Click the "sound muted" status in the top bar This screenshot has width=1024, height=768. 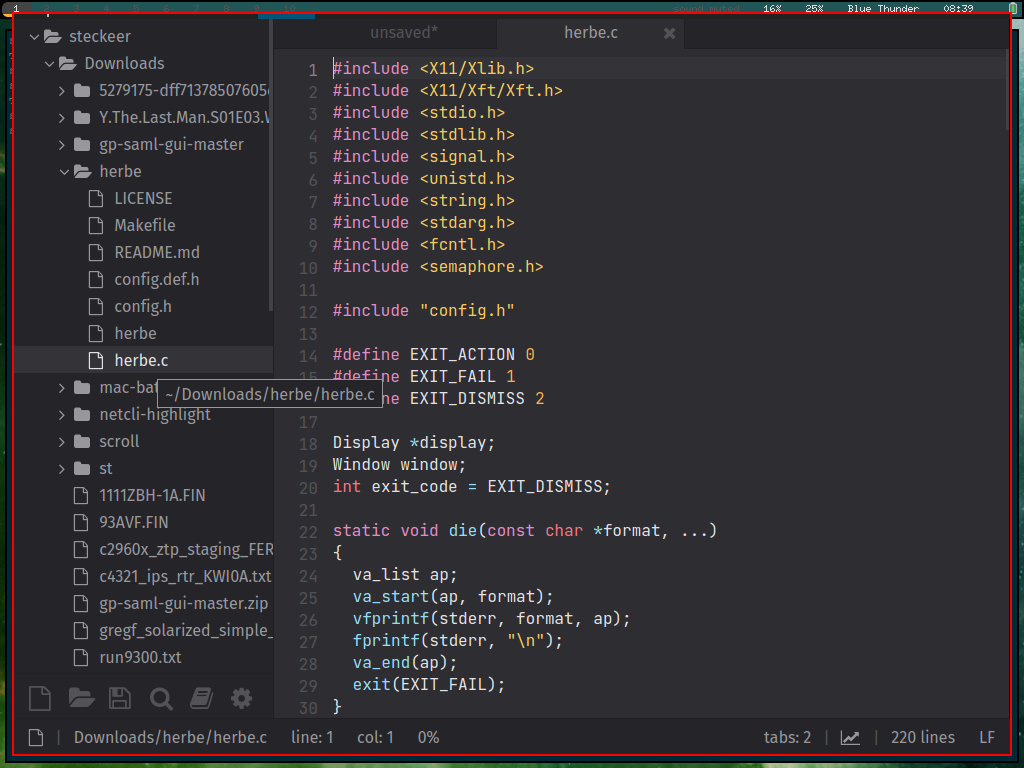[707, 8]
